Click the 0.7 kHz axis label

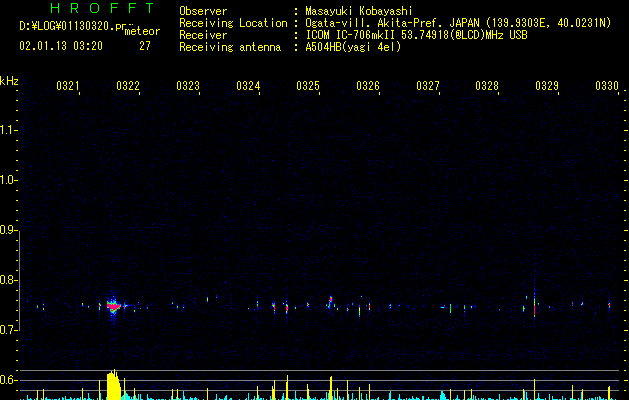click(x=8, y=330)
